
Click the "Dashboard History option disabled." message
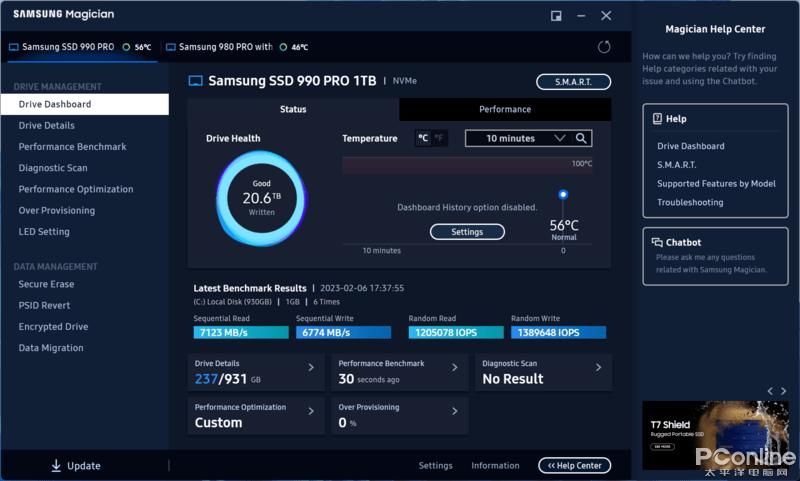(467, 208)
